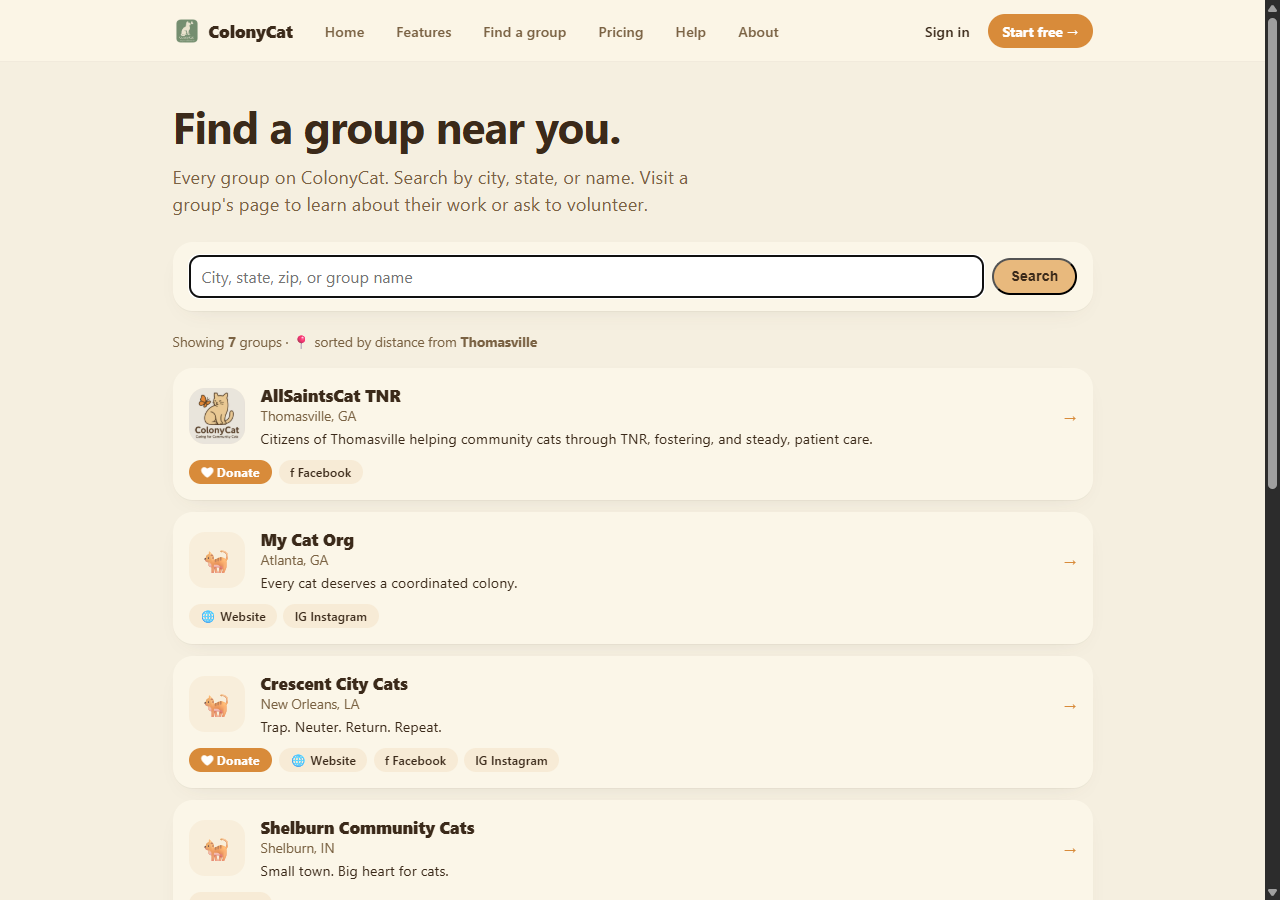Click "Small town. Big heart for cats."
The height and width of the screenshot is (900, 1280).
pos(355,871)
